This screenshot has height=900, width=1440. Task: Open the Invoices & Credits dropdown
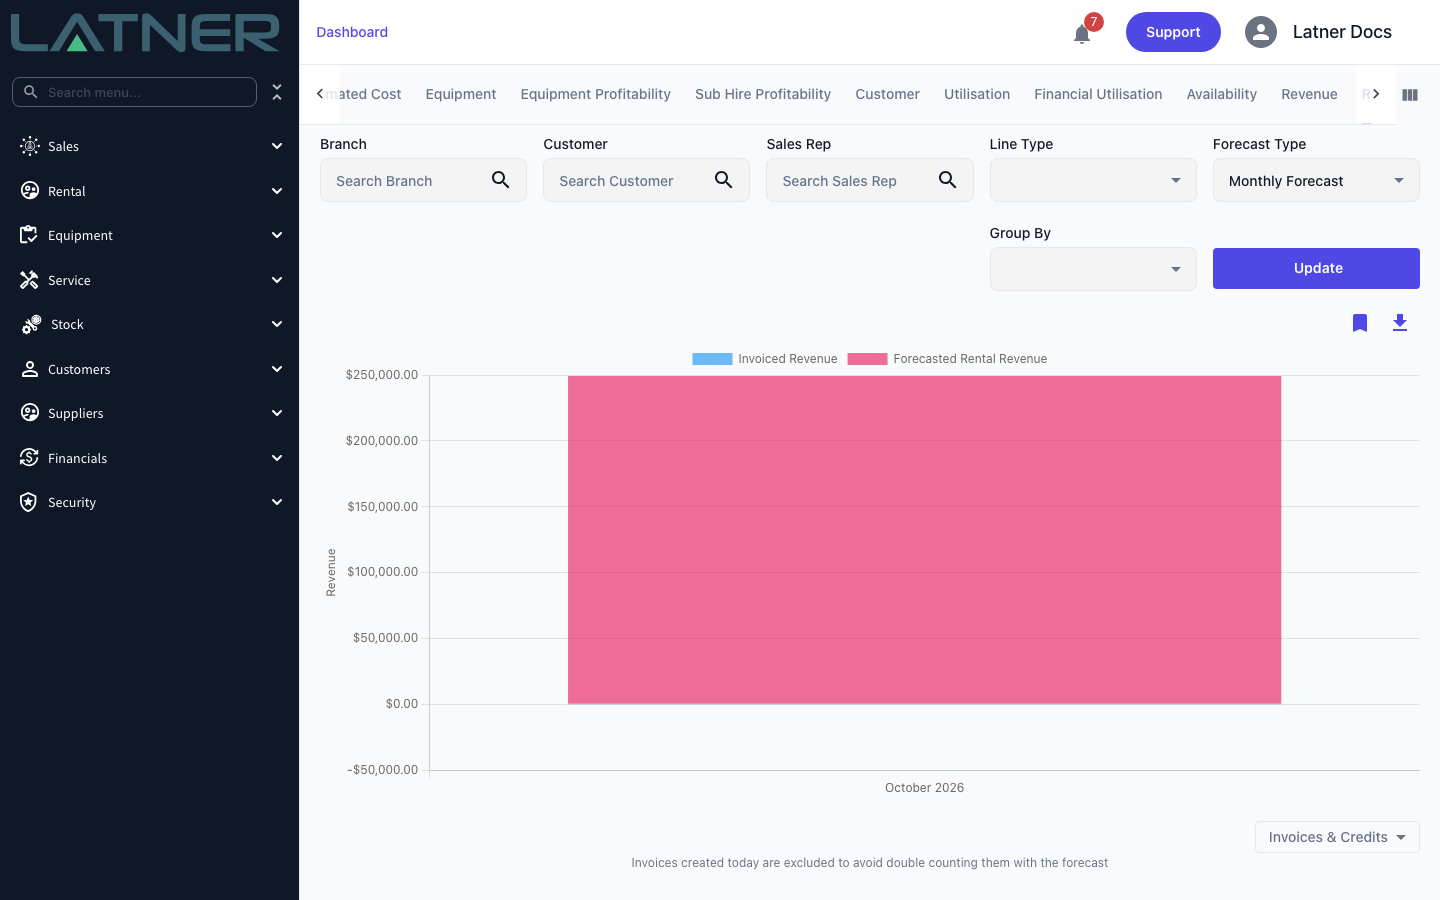tap(1337, 837)
